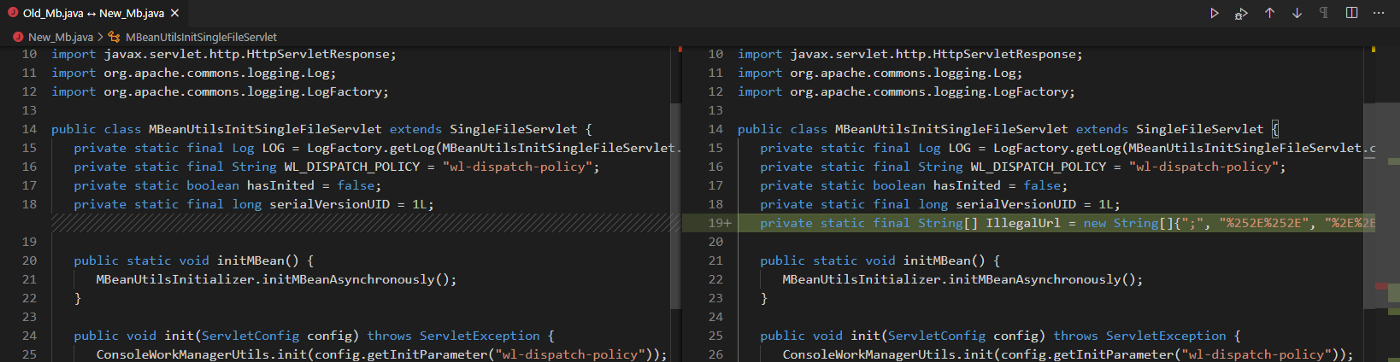Click the class symbol icon in breadcrumb
Viewport: 1400px width, 362px height.
(115, 36)
